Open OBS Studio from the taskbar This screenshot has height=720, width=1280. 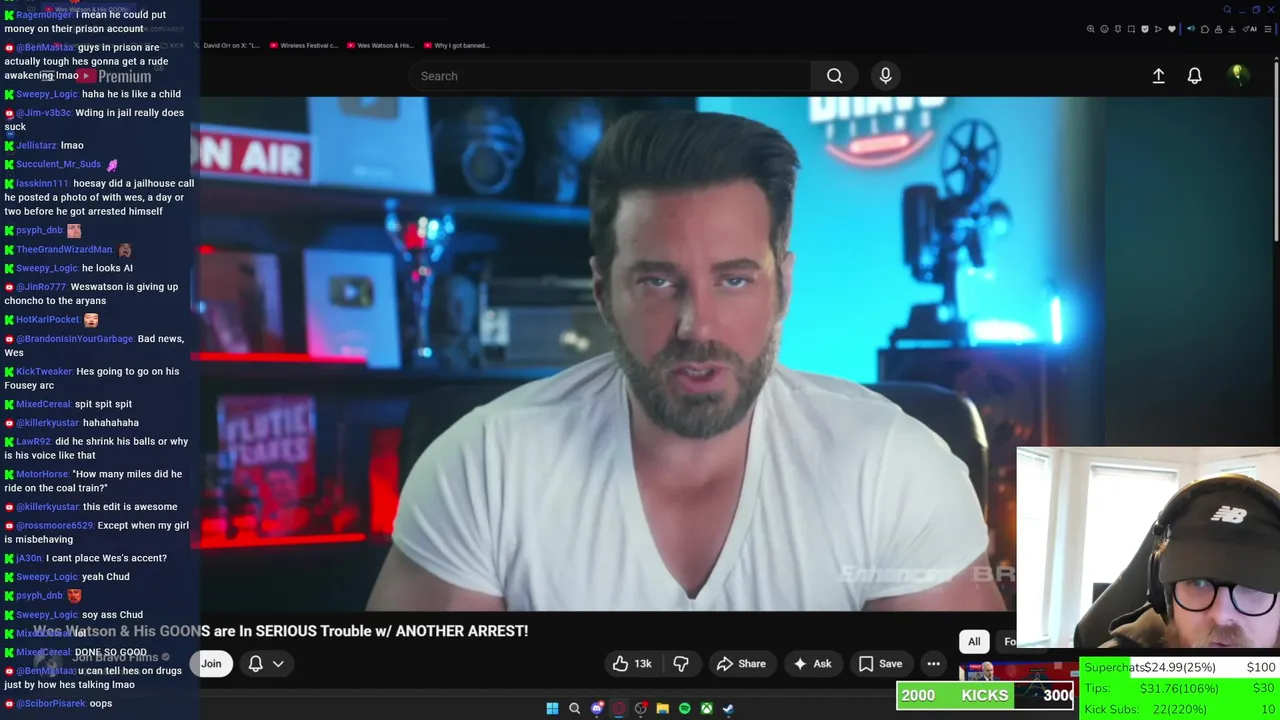pos(641,708)
